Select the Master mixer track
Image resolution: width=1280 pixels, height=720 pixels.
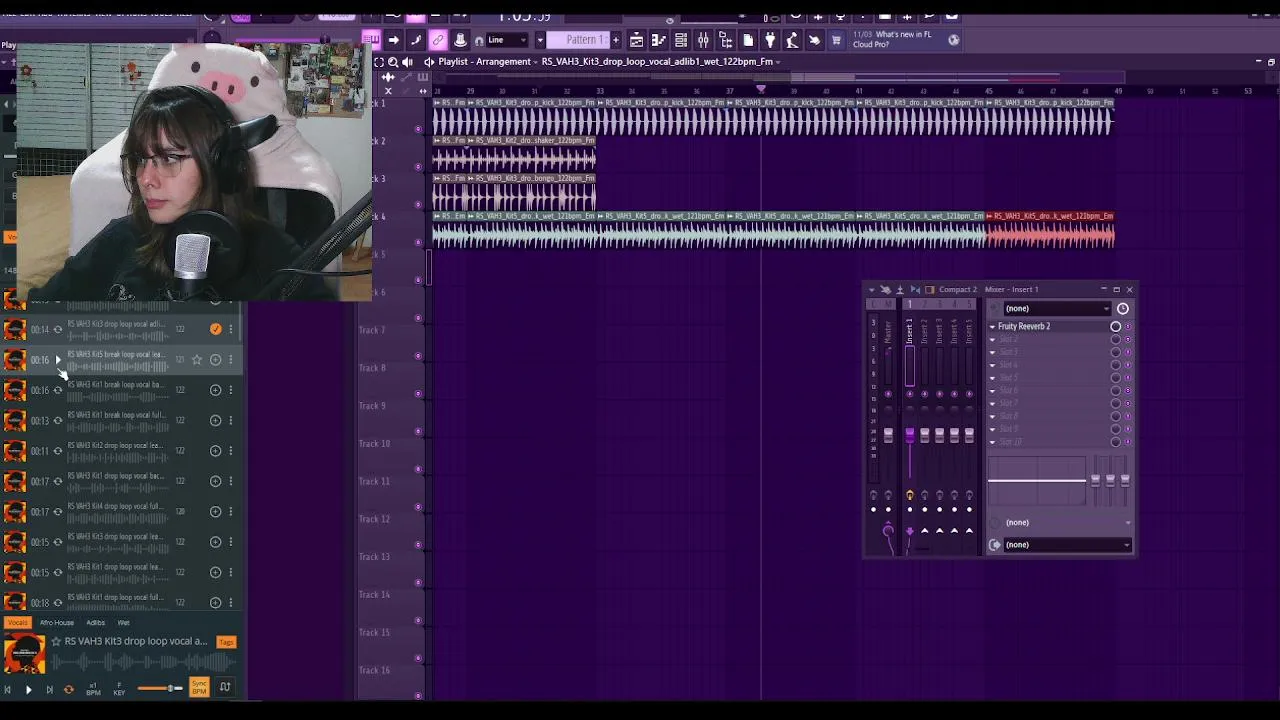point(888,334)
